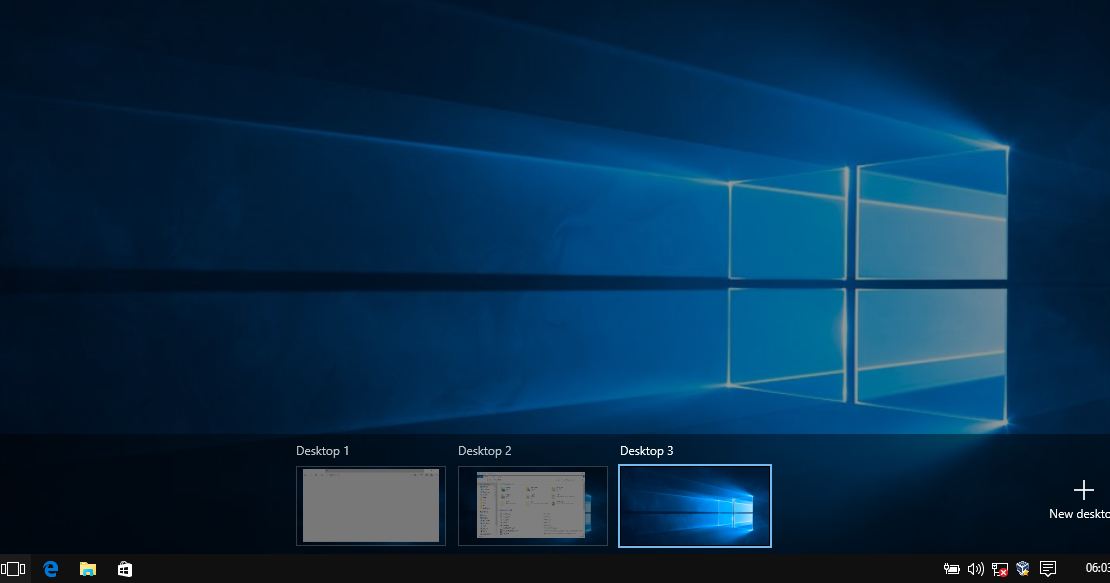Open the VirtualBox Guest Additions tray icon

pos(1022,568)
